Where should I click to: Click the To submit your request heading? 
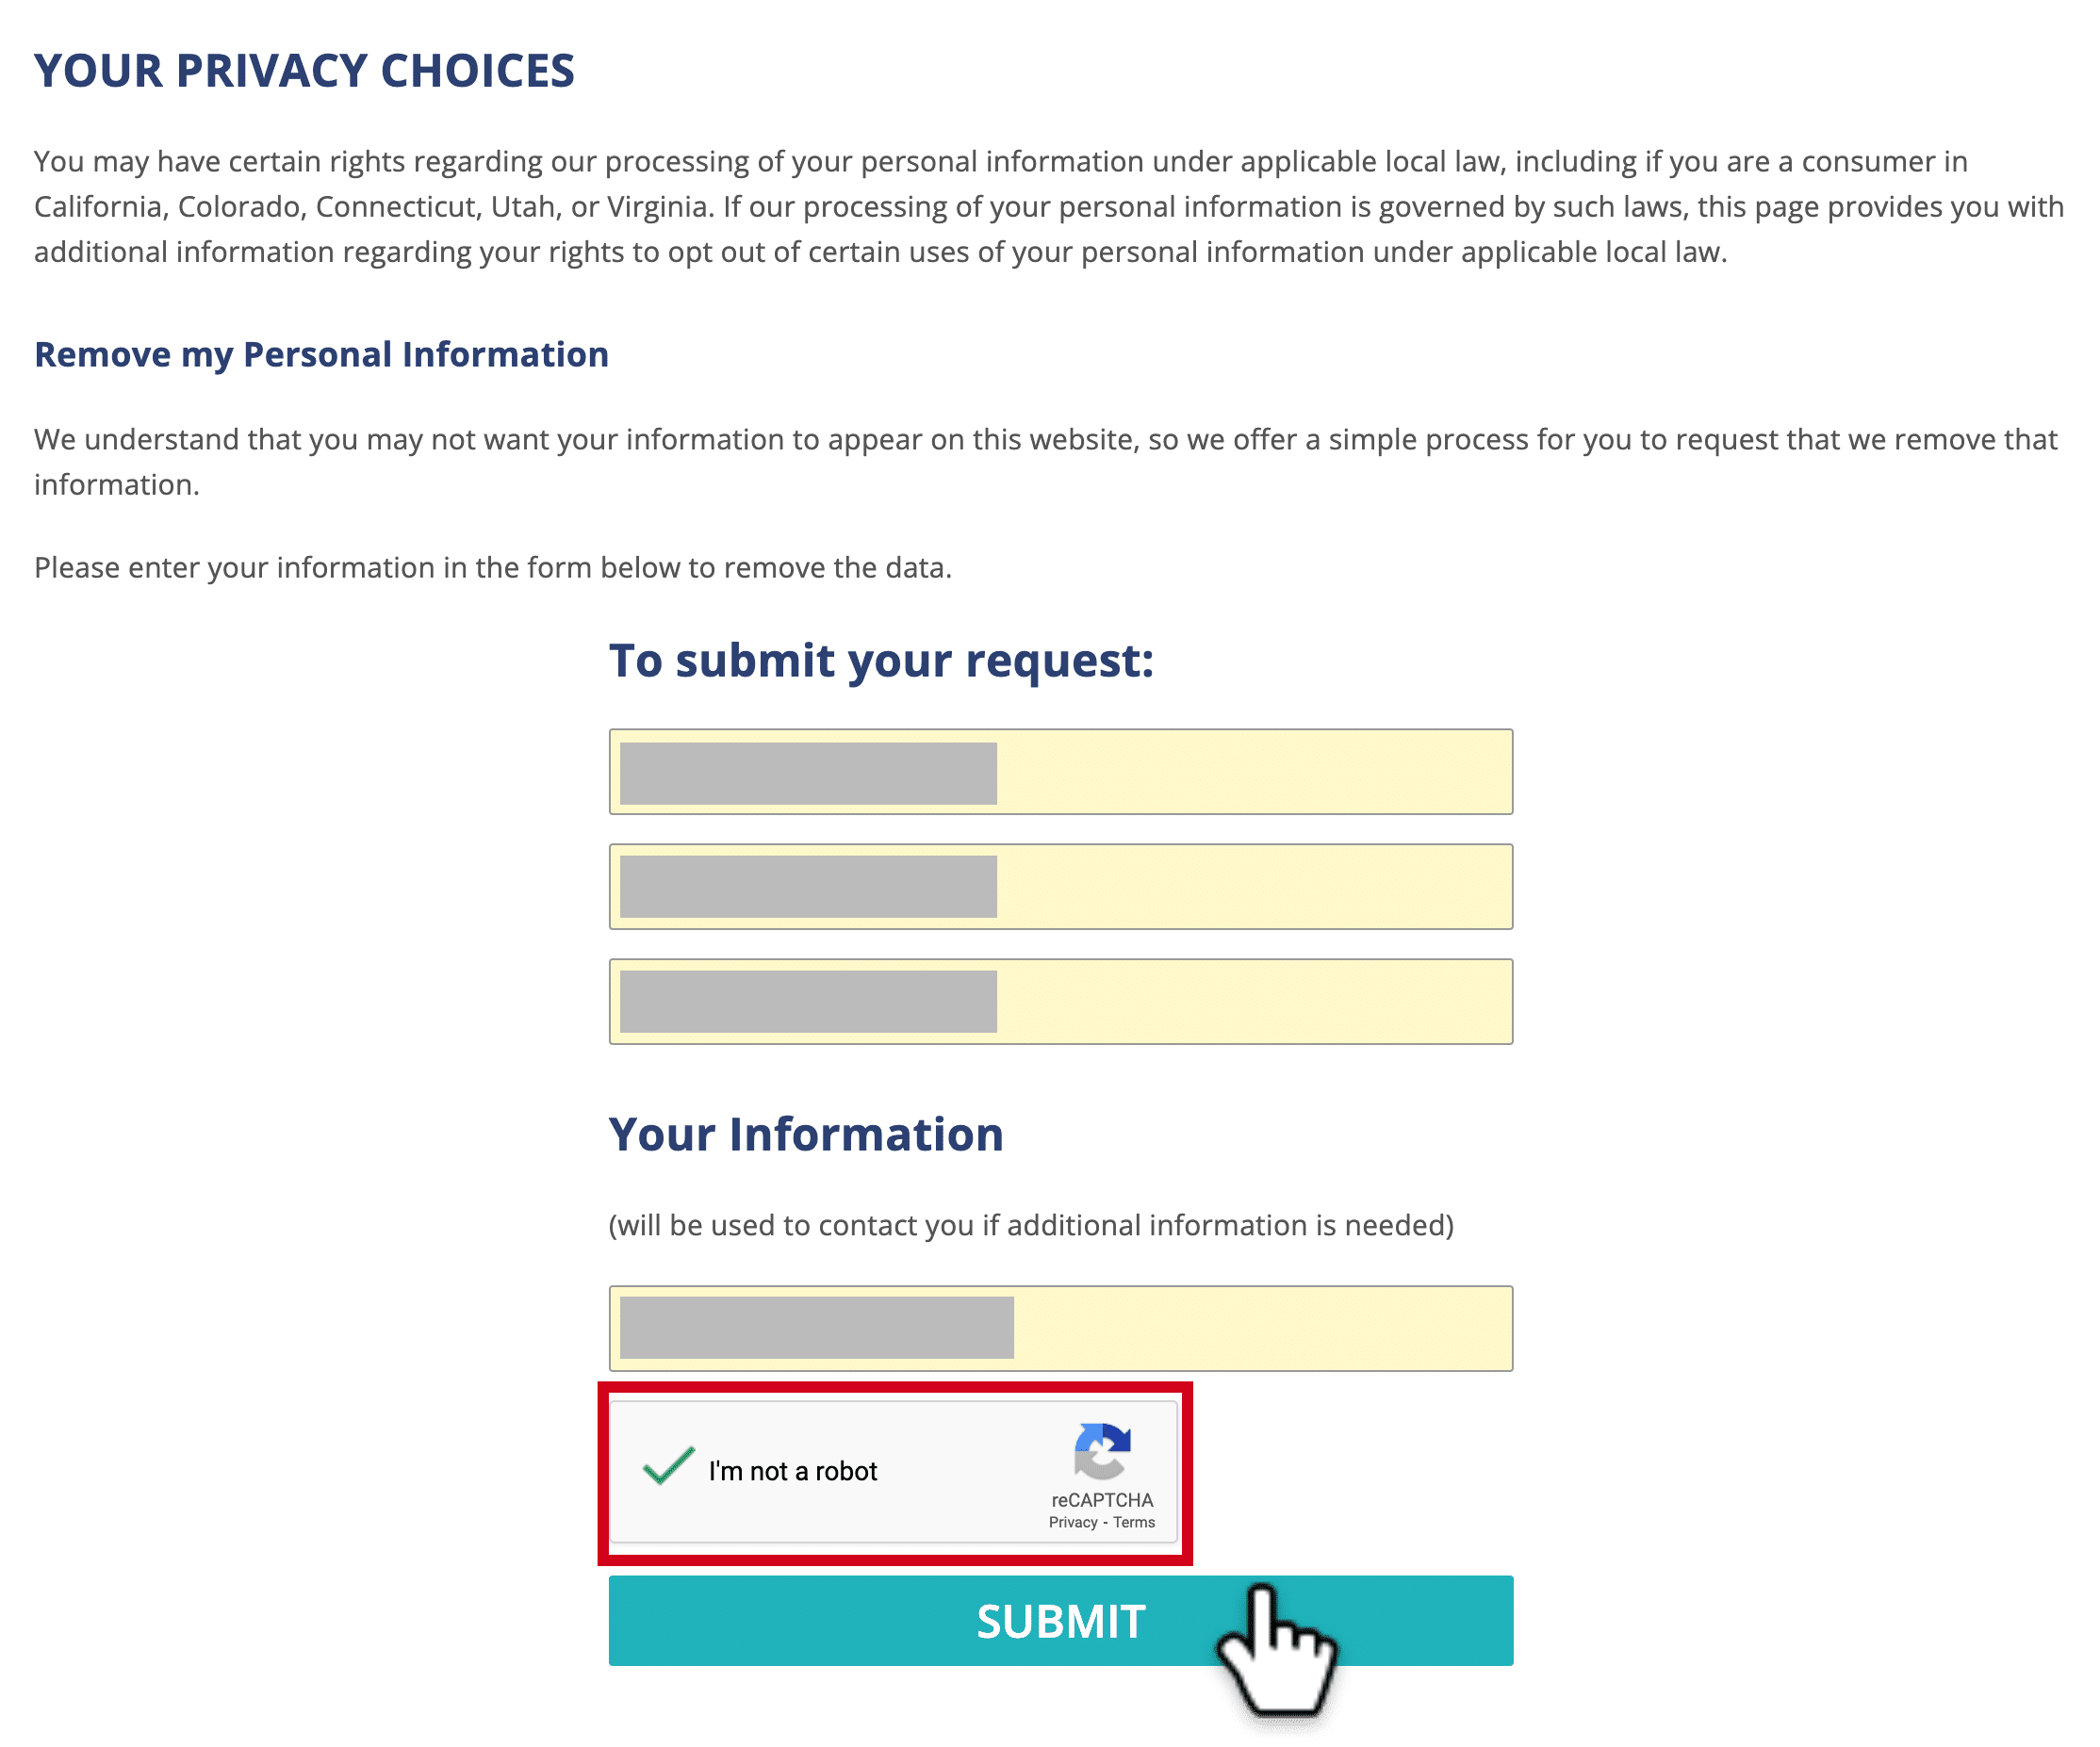(881, 661)
